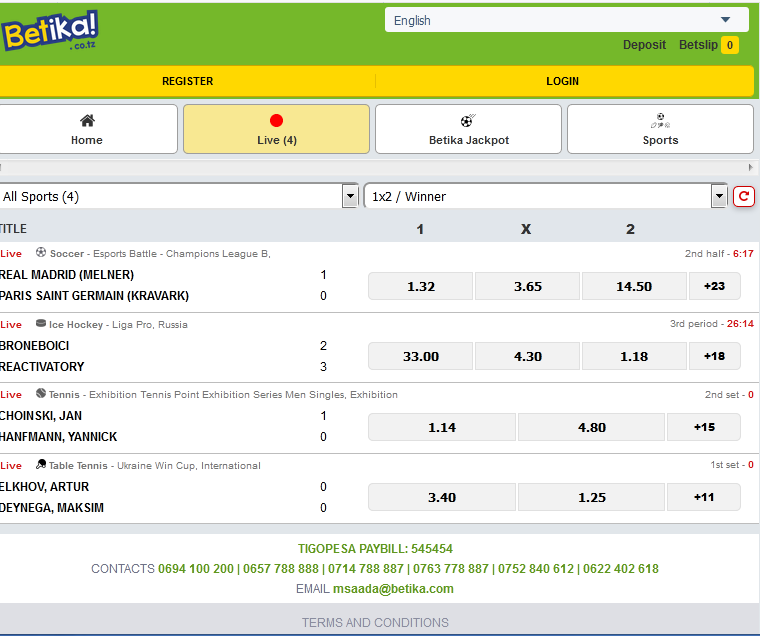This screenshot has width=760, height=636.
Task: Click BRONEBOICI team name
Action: (34, 346)
